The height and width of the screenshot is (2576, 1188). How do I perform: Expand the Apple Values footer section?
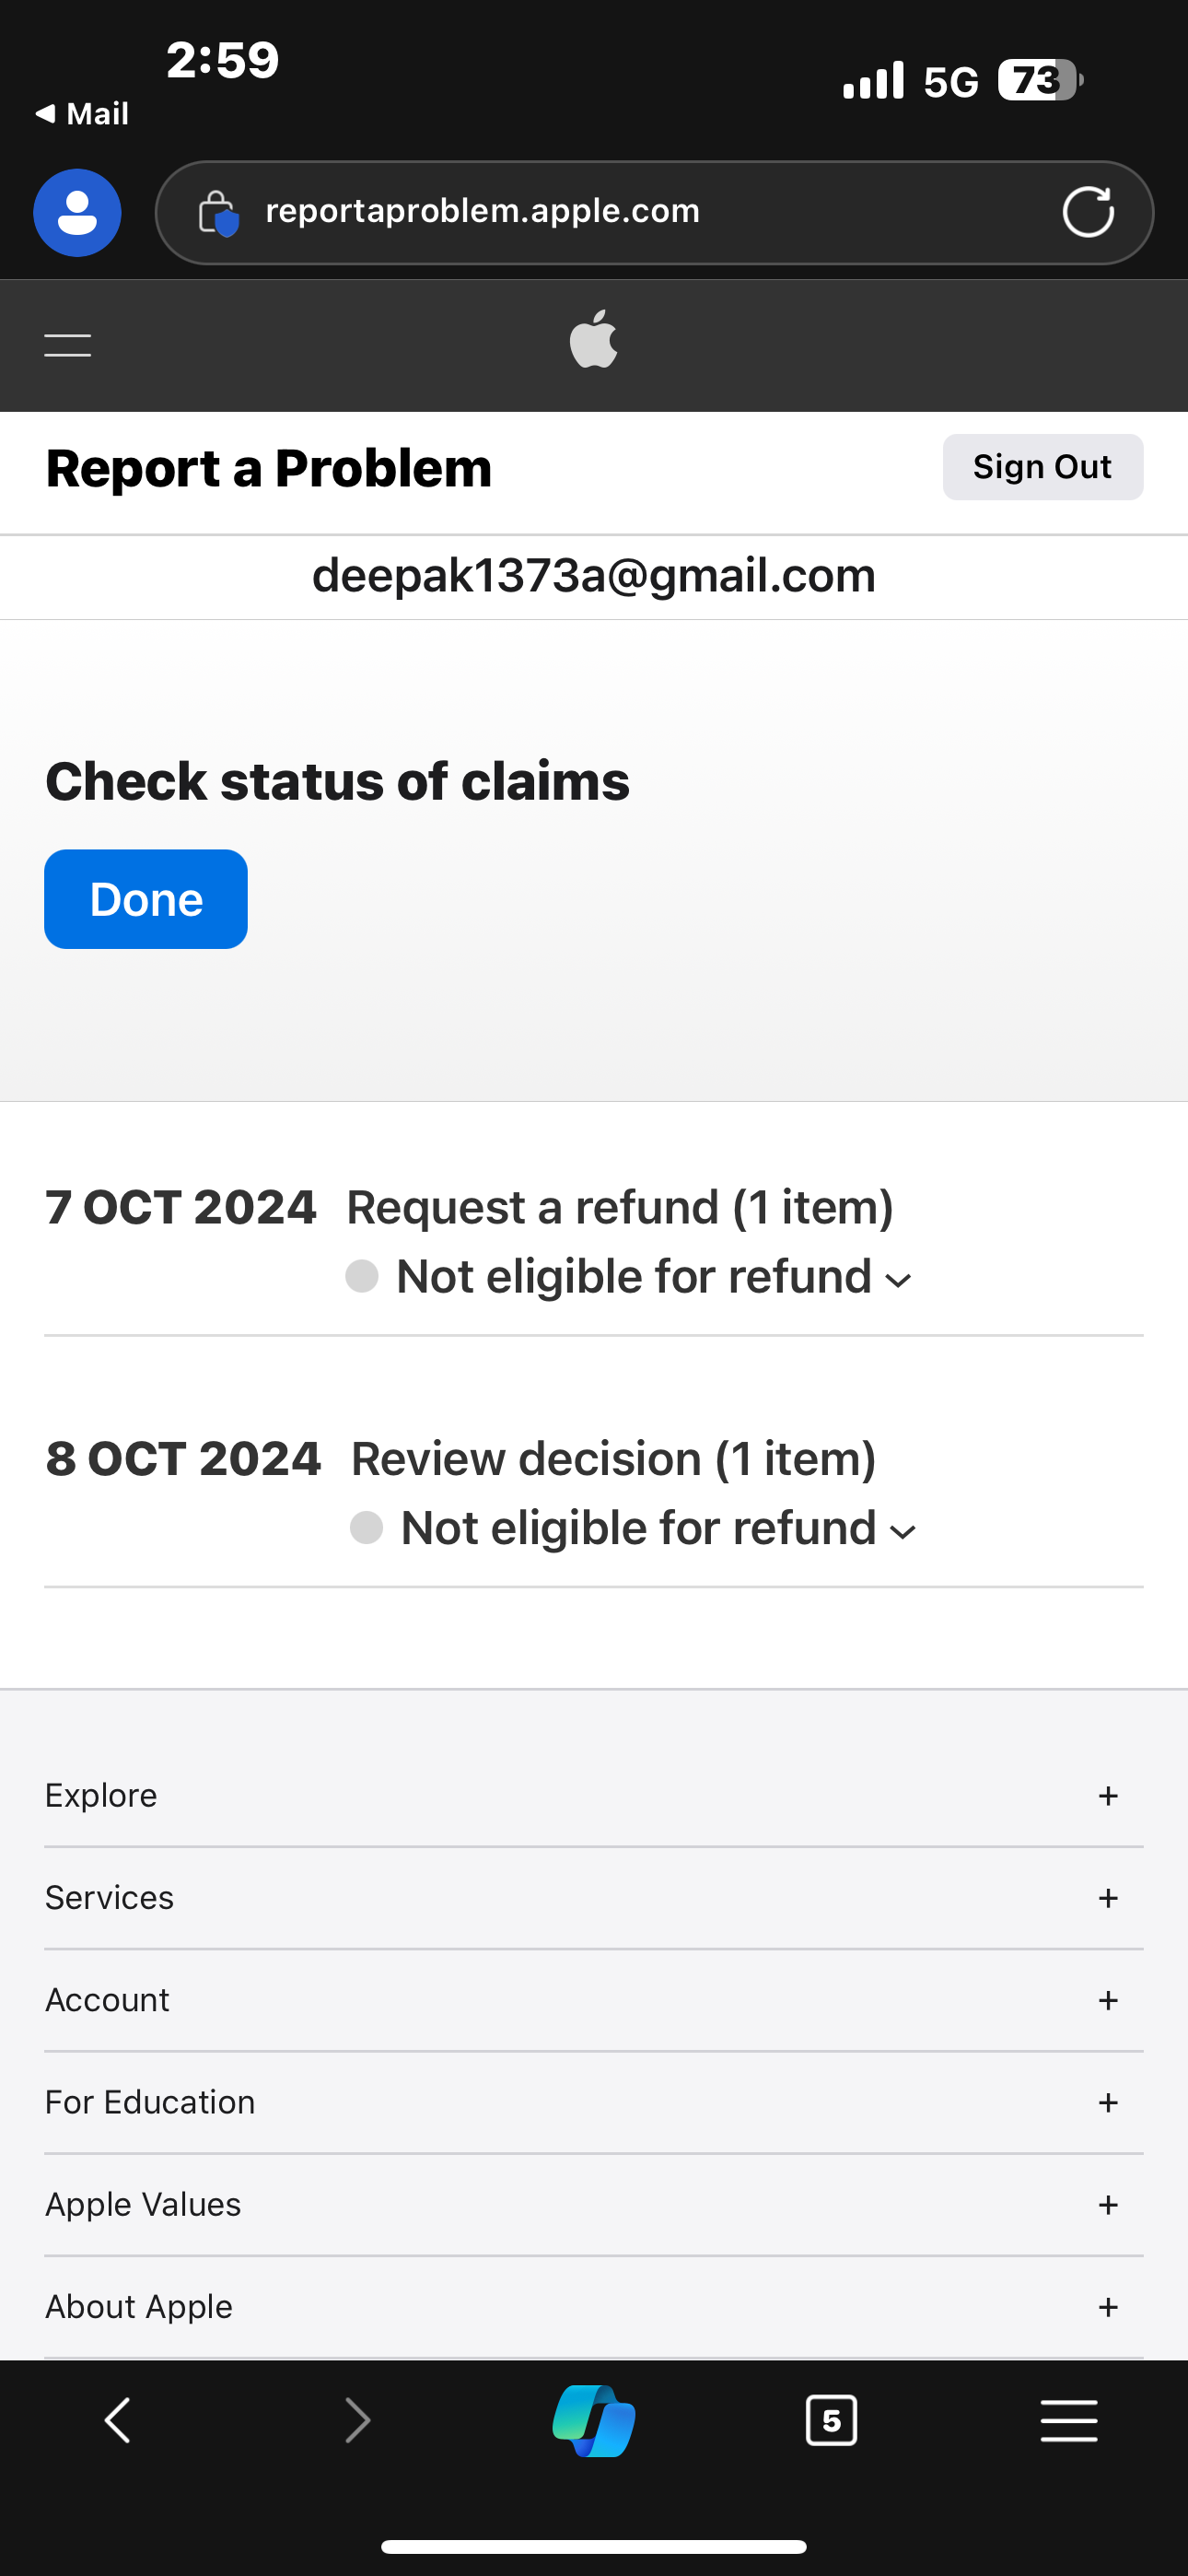(x=594, y=2204)
